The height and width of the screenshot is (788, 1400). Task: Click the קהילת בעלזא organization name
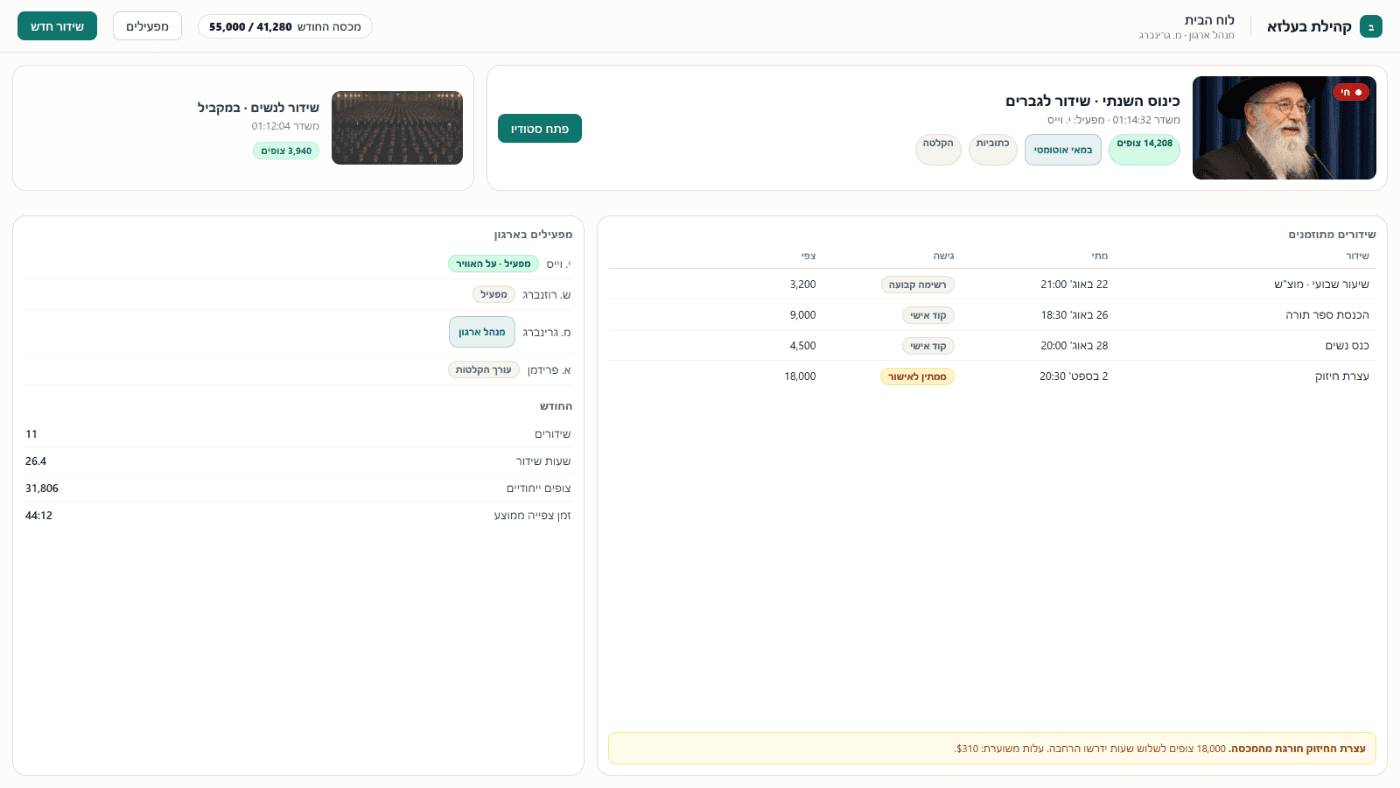[1309, 26]
